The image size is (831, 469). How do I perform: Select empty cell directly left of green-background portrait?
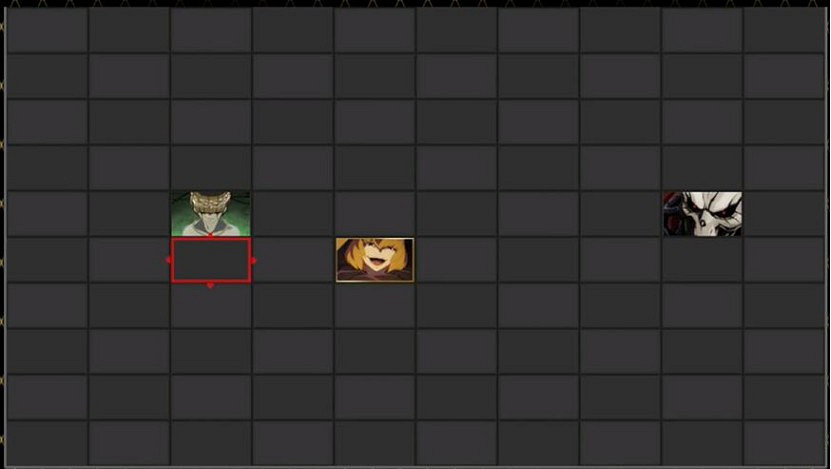(x=129, y=214)
